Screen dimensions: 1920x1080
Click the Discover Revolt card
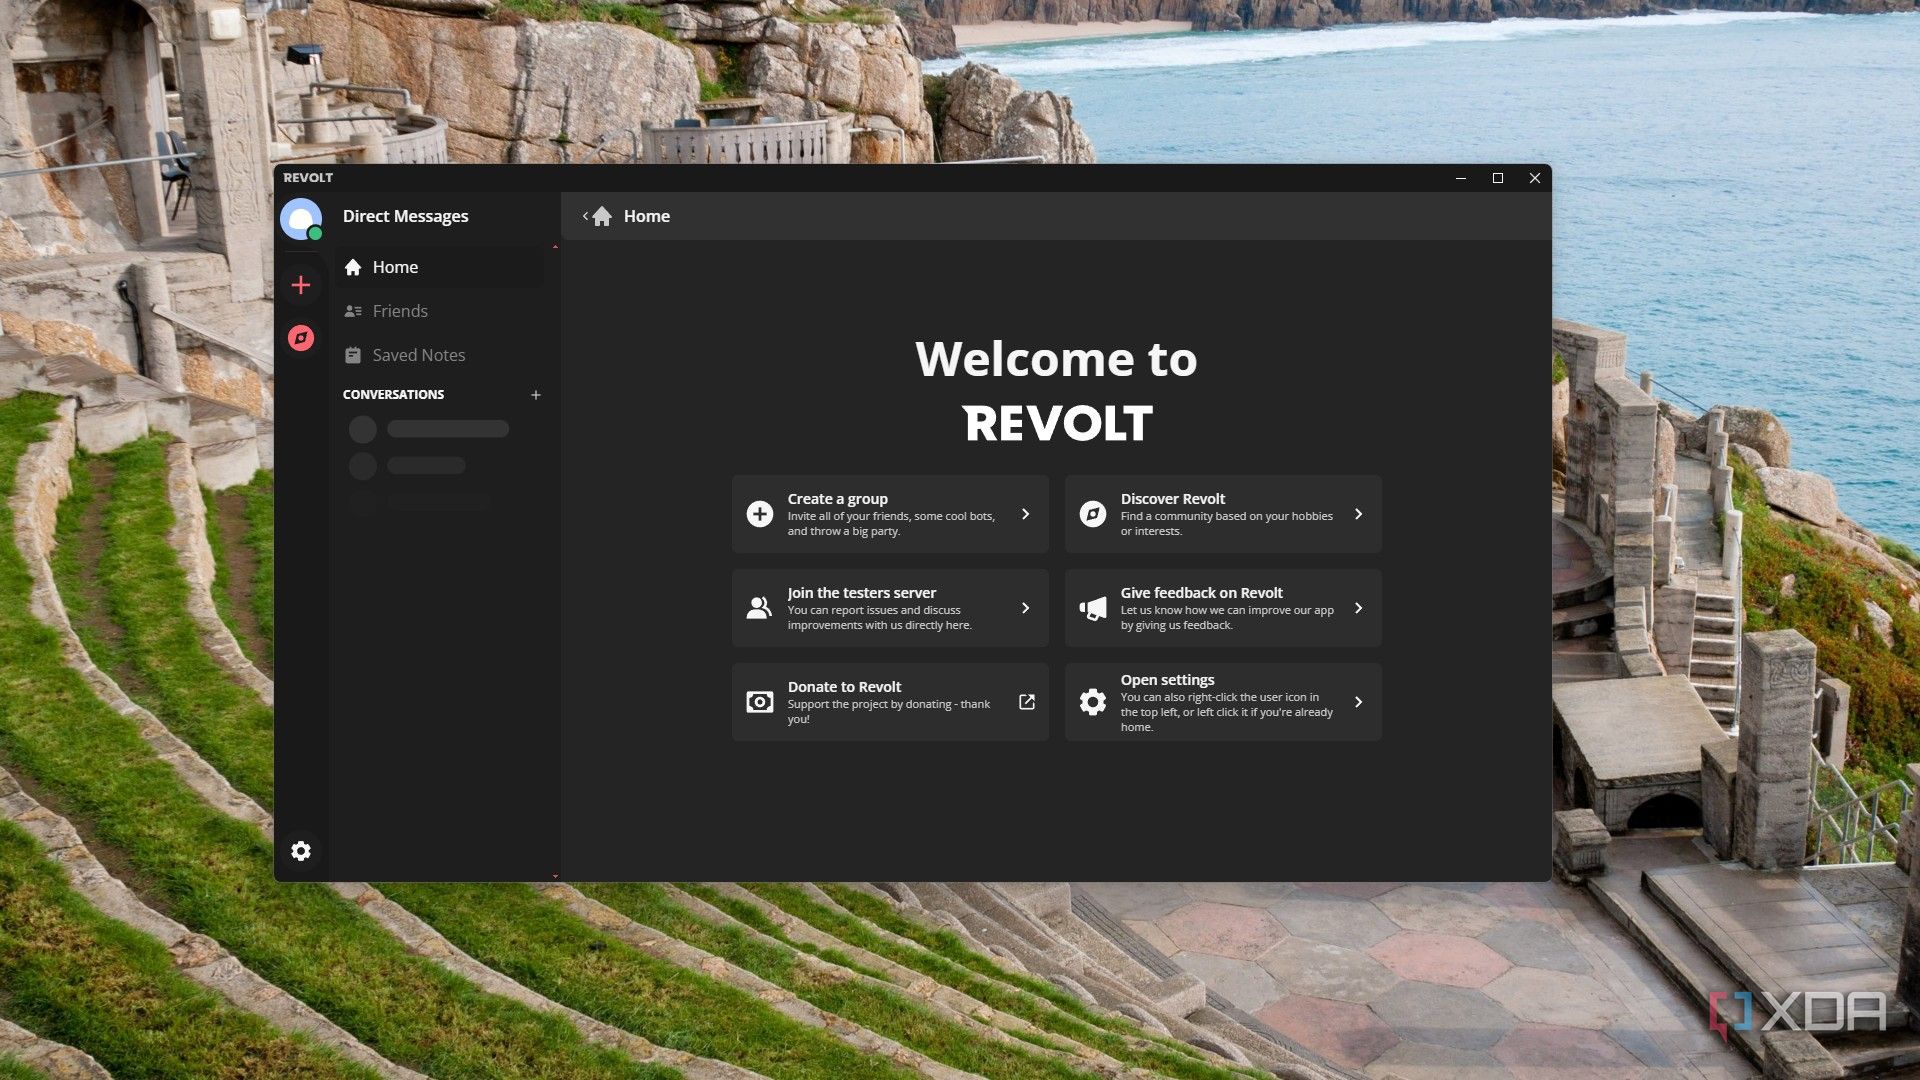coord(1223,514)
